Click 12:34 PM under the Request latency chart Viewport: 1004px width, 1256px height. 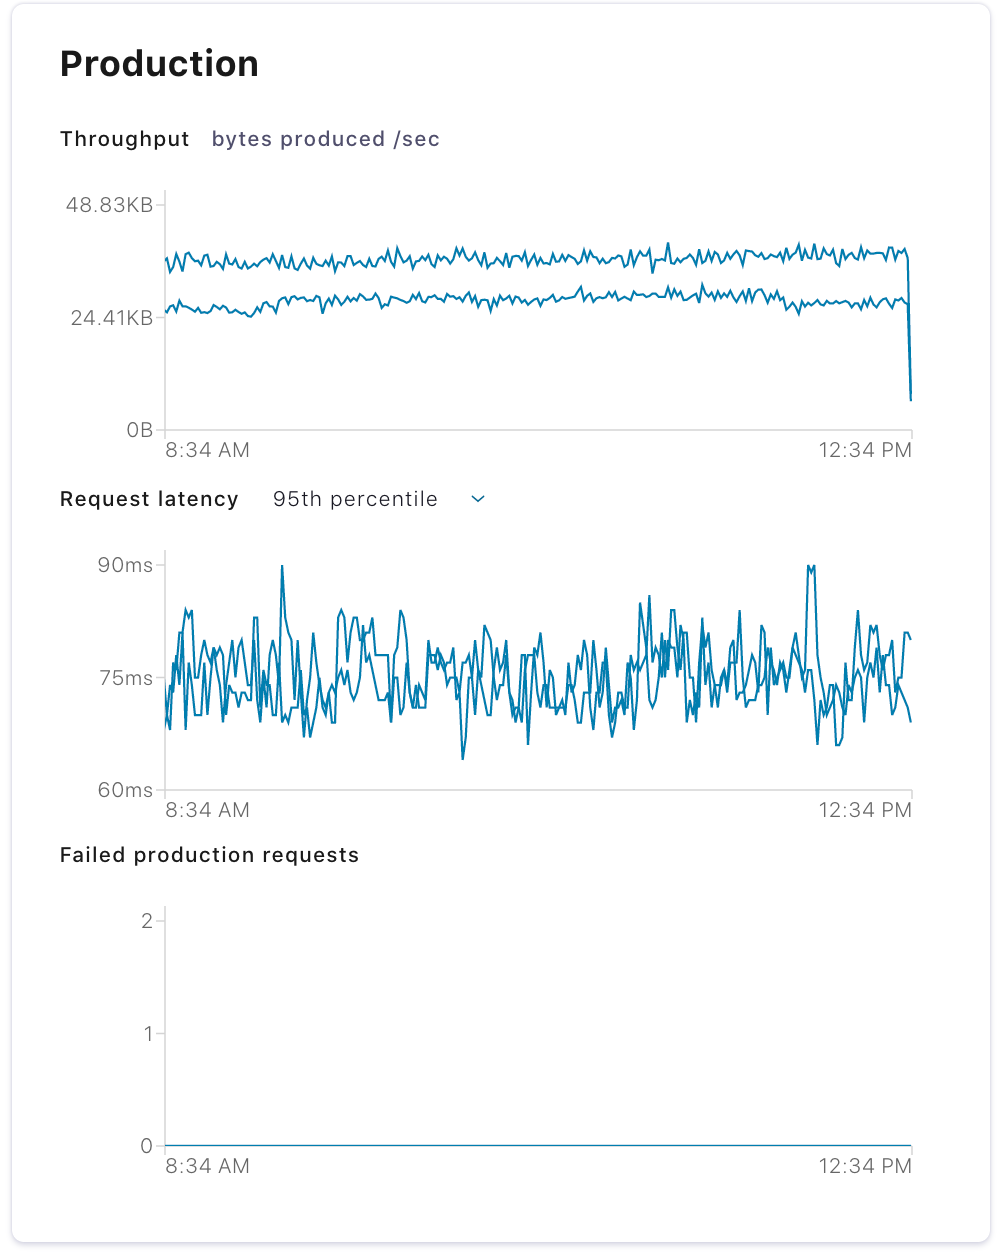click(x=865, y=810)
